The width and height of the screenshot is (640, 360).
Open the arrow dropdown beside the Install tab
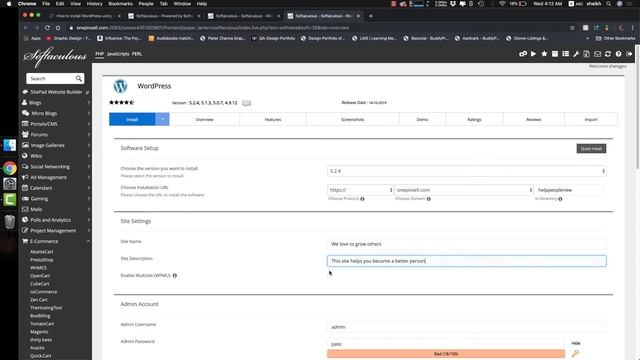click(x=162, y=119)
